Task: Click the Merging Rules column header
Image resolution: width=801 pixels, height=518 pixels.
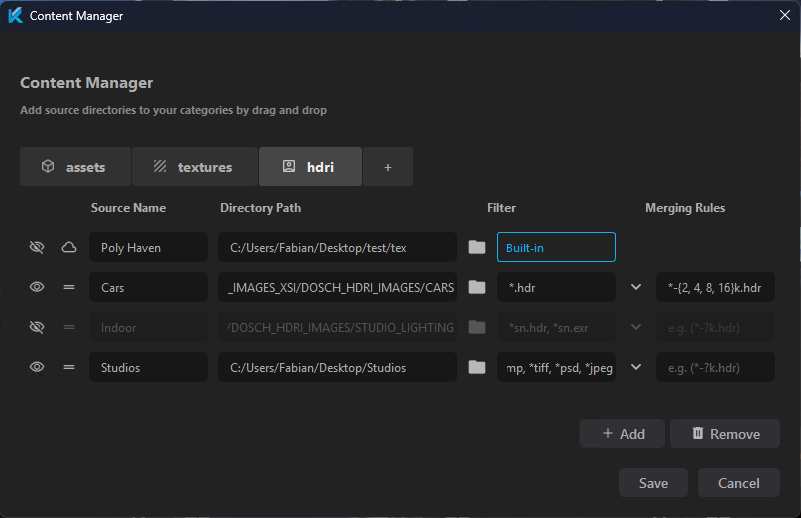Action: coord(685,208)
